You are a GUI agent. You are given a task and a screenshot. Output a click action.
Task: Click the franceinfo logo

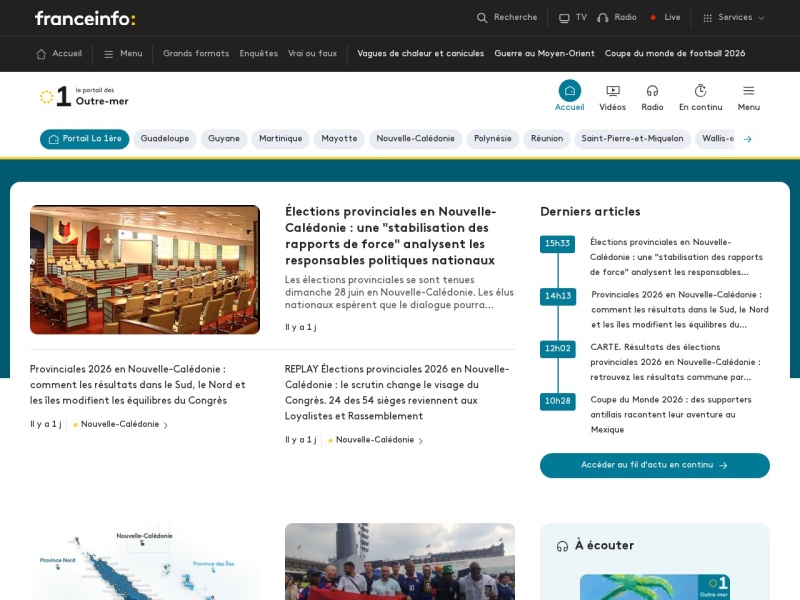point(85,18)
